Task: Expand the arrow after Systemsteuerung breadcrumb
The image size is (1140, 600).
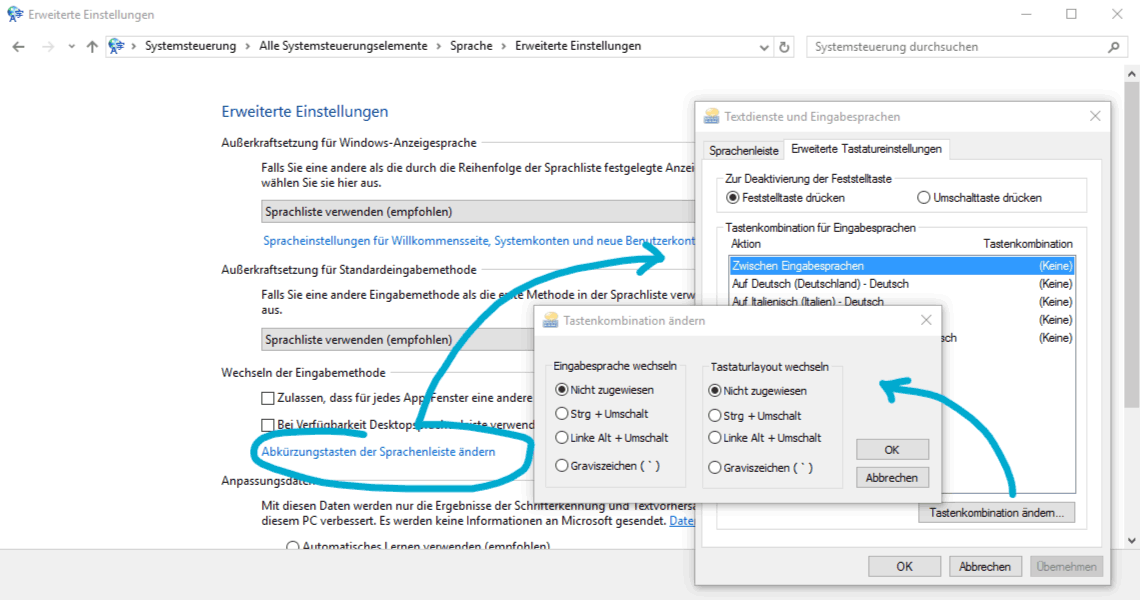Action: pos(247,47)
